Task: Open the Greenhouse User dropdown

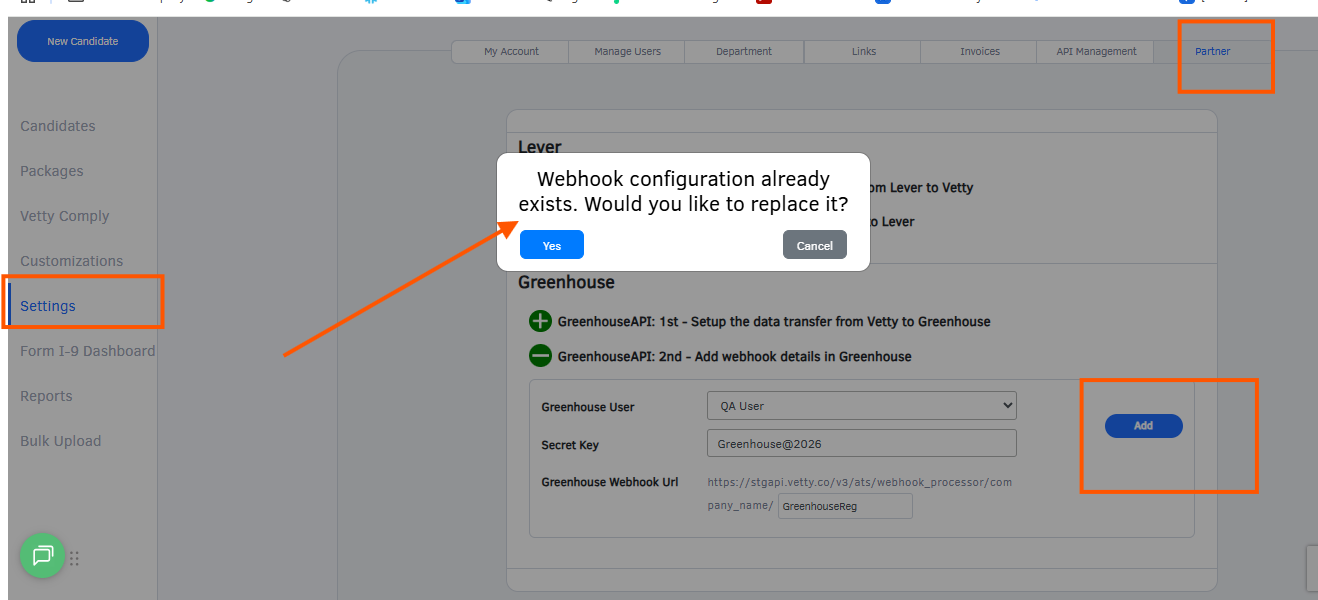Action: point(862,406)
